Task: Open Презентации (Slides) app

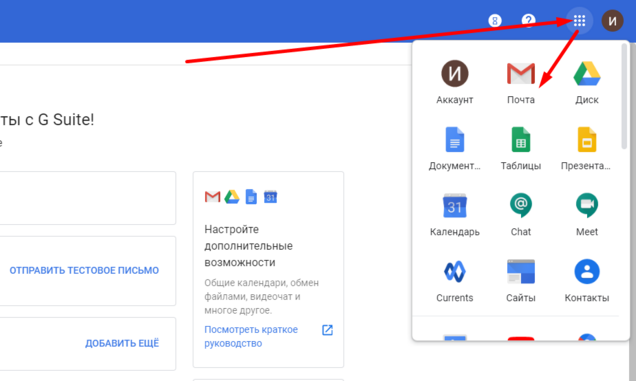Action: pos(587,149)
